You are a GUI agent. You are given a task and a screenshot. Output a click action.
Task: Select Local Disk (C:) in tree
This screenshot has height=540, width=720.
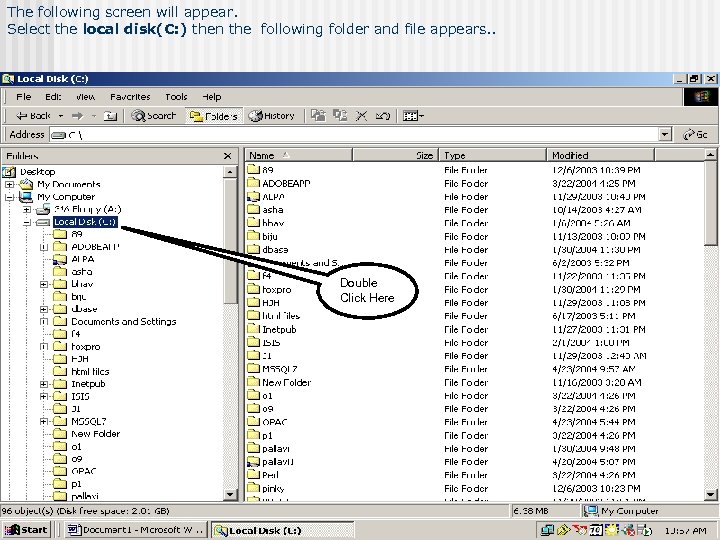tap(85, 222)
